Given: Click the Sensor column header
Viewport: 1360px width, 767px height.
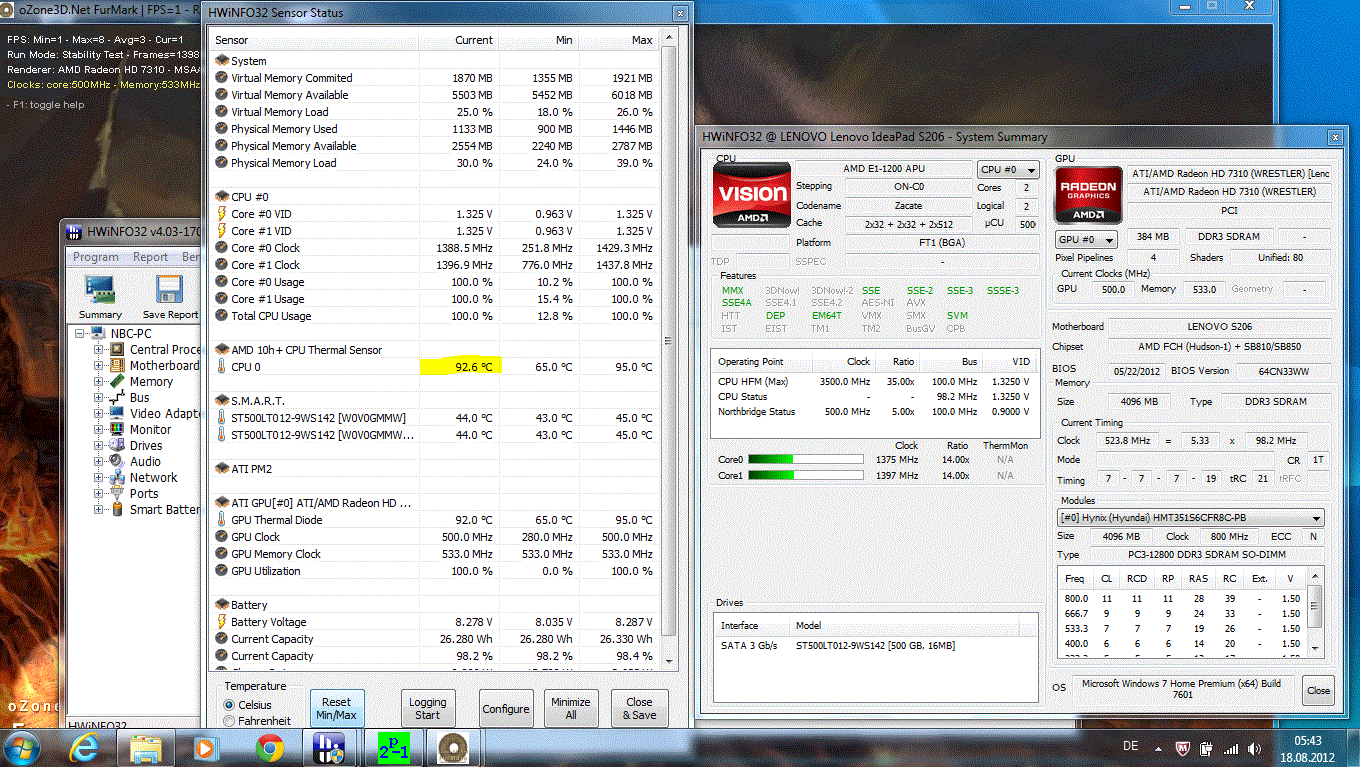Looking at the screenshot, I should pyautogui.click(x=315, y=40).
